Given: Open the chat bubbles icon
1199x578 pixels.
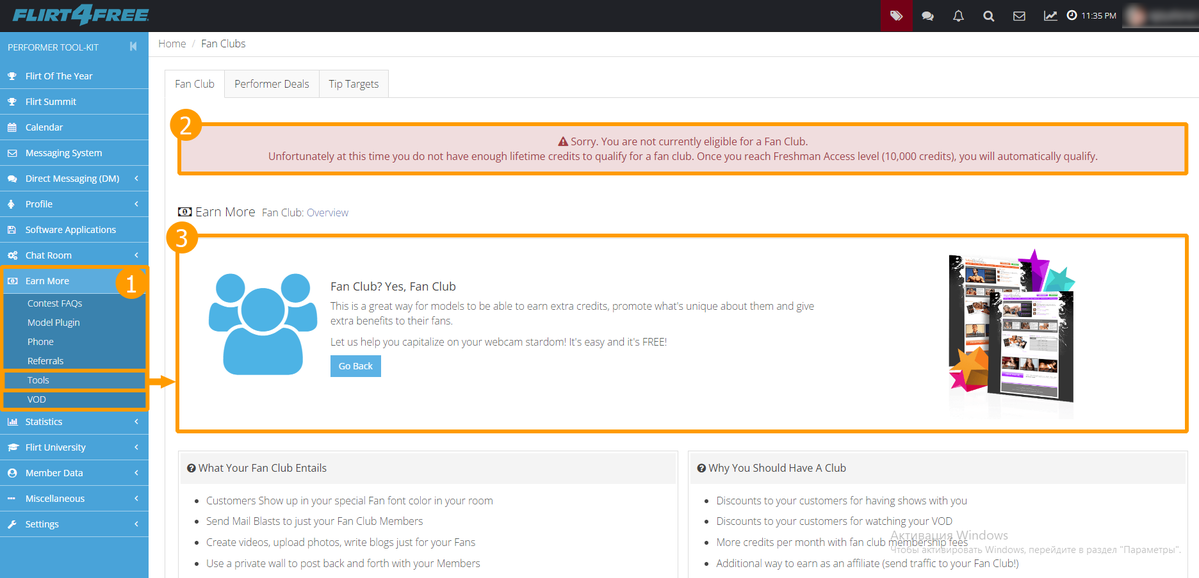Looking at the screenshot, I should click(x=928, y=16).
